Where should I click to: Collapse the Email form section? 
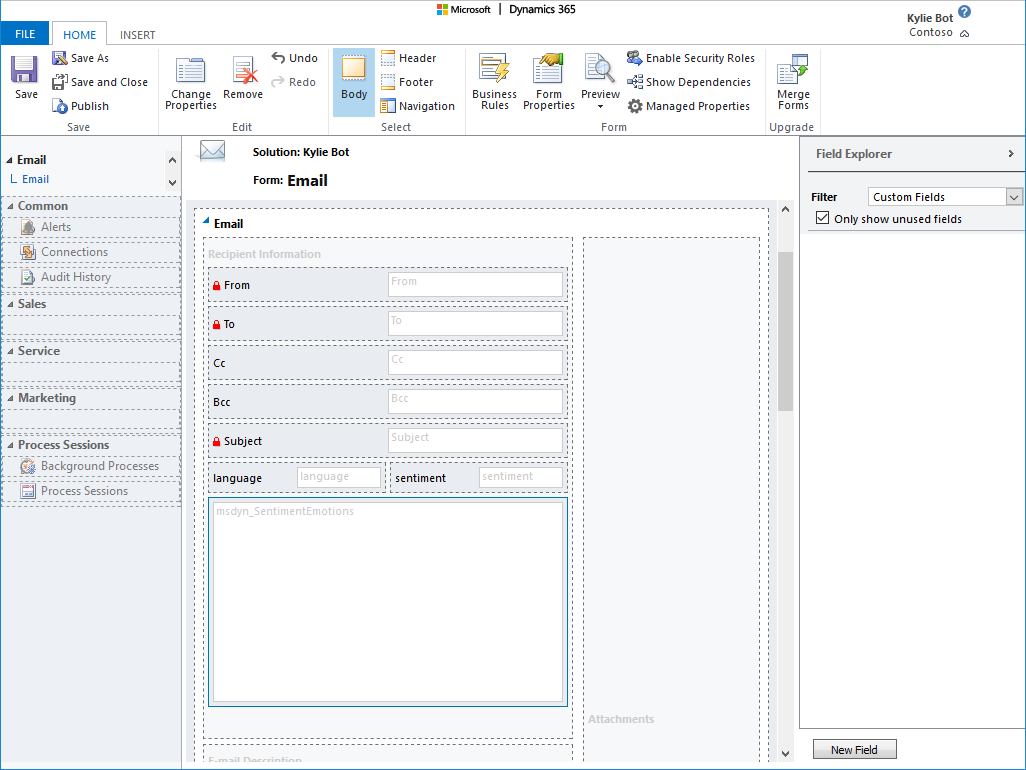coord(206,221)
